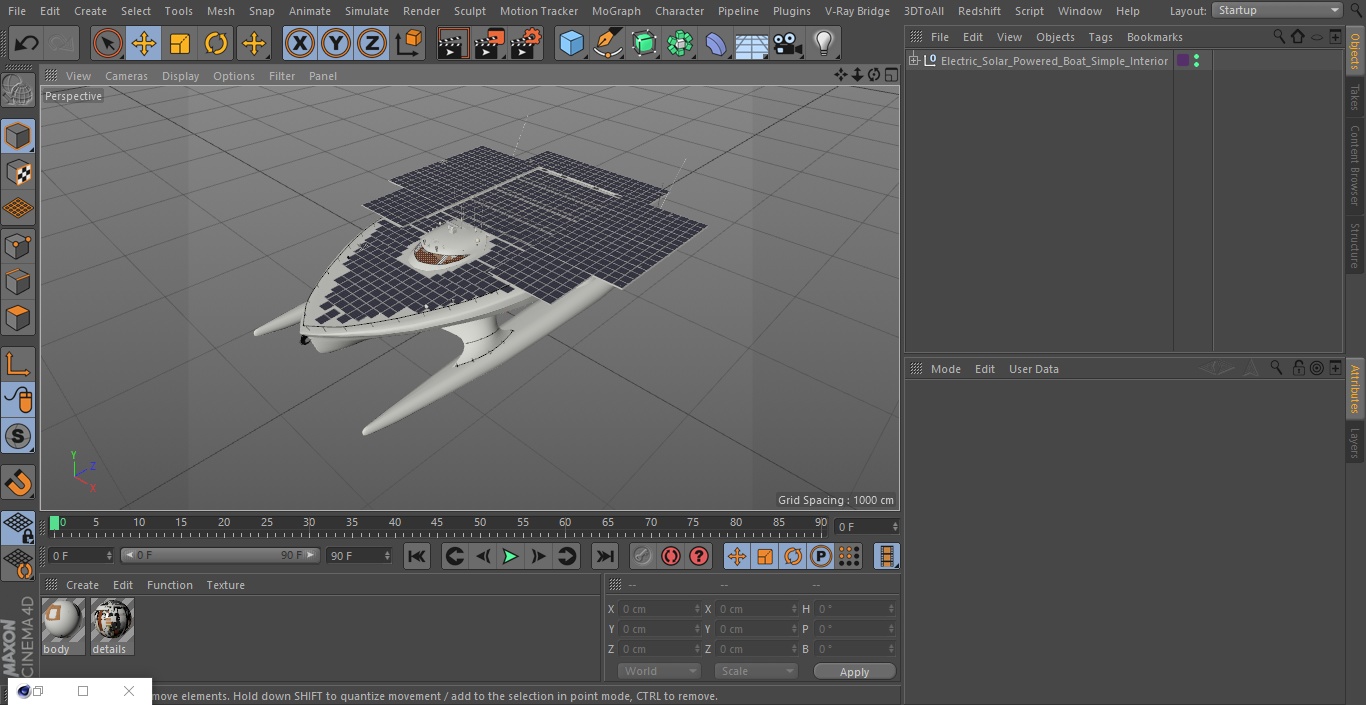The height and width of the screenshot is (705, 1366).
Task: Add a Cube primitive object
Action: point(571,43)
